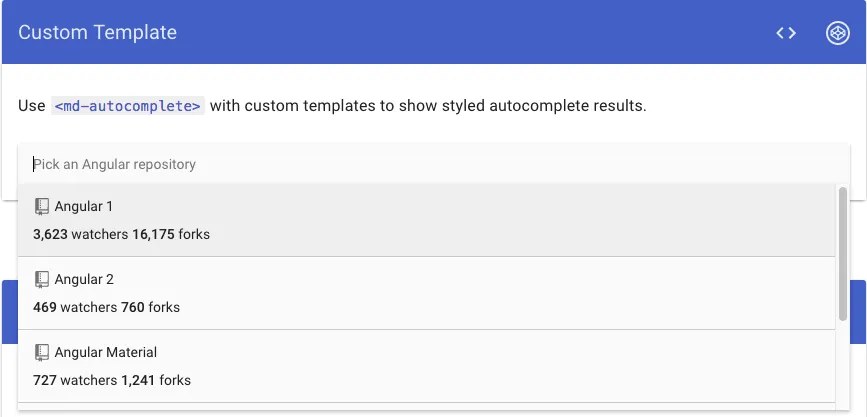Click the repository icon beside Angular 2
The image size is (867, 417).
pyautogui.click(x=42, y=279)
